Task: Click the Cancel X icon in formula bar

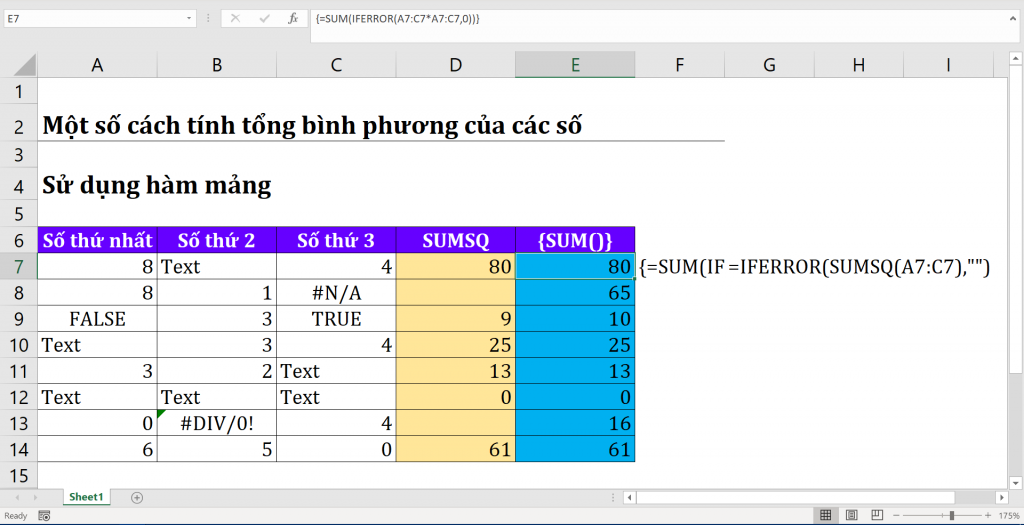Action: point(235,18)
